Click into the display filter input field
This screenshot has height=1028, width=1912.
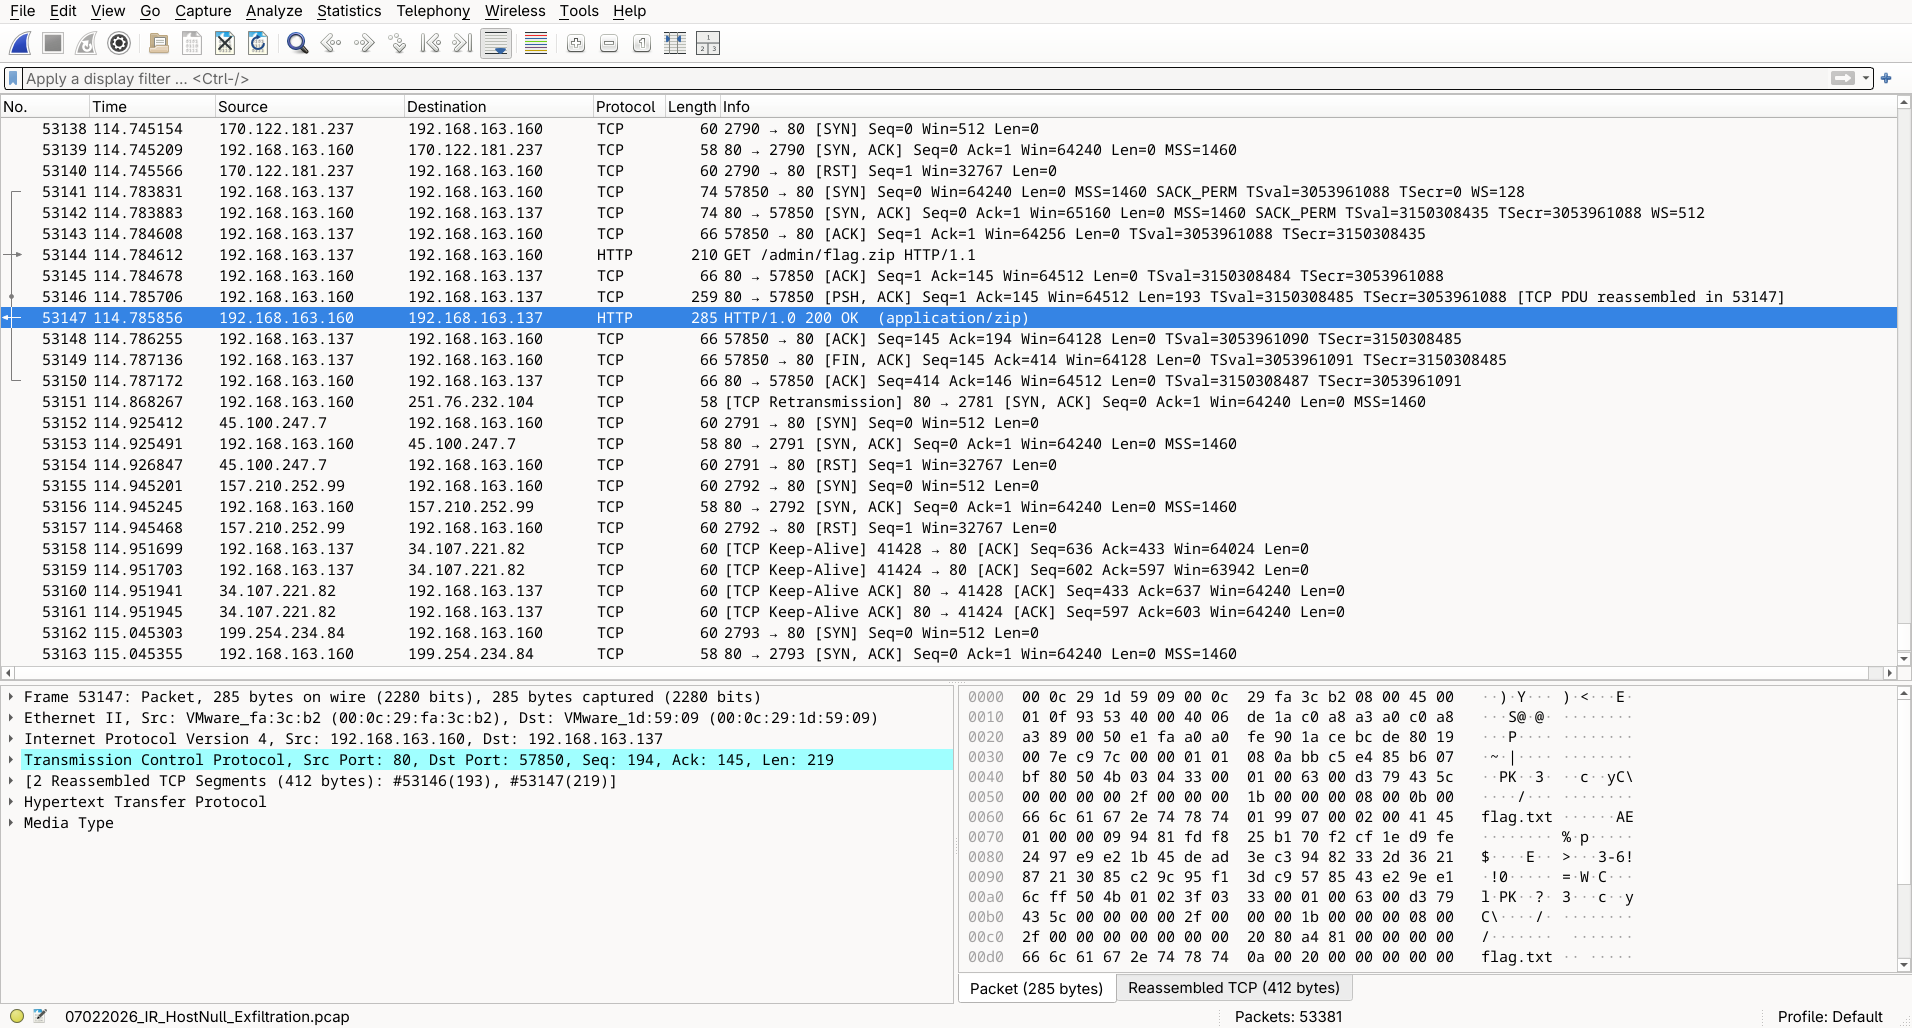tap(900, 78)
